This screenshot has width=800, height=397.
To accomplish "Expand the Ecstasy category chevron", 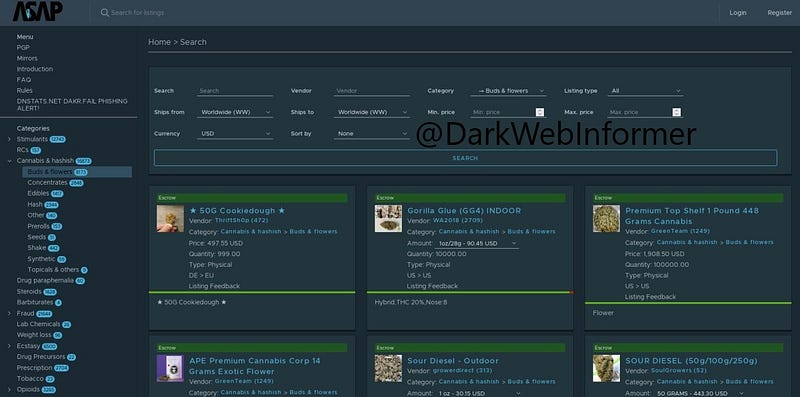I will click(x=9, y=346).
